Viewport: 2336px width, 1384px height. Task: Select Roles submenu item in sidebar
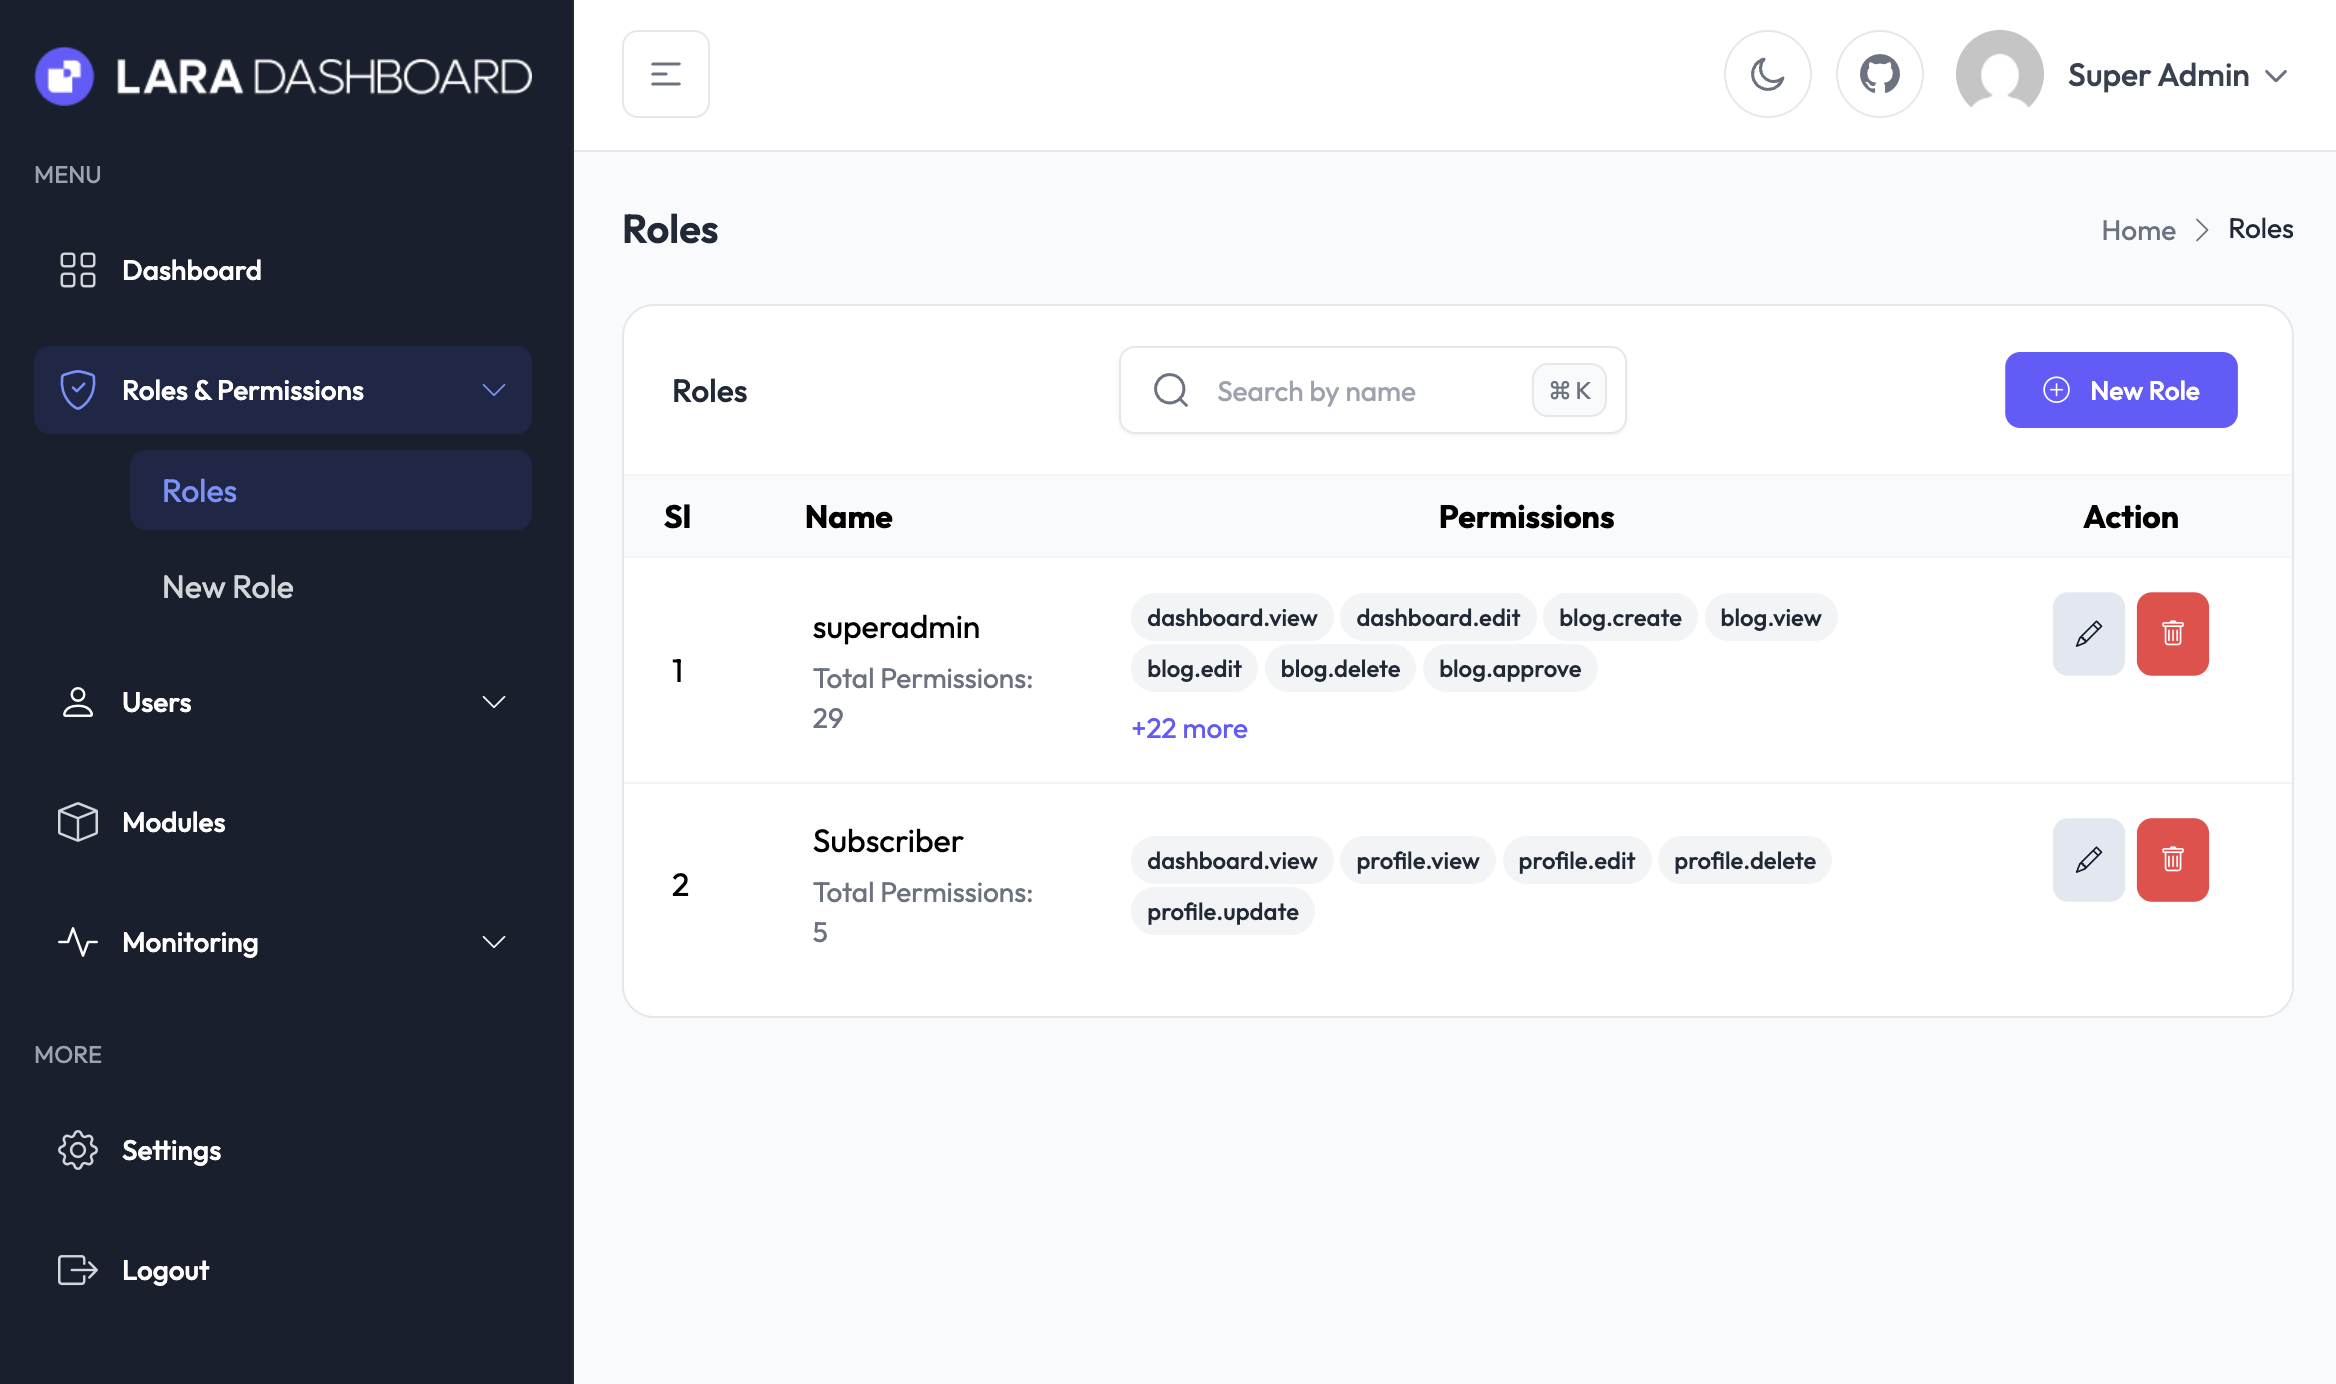330,490
